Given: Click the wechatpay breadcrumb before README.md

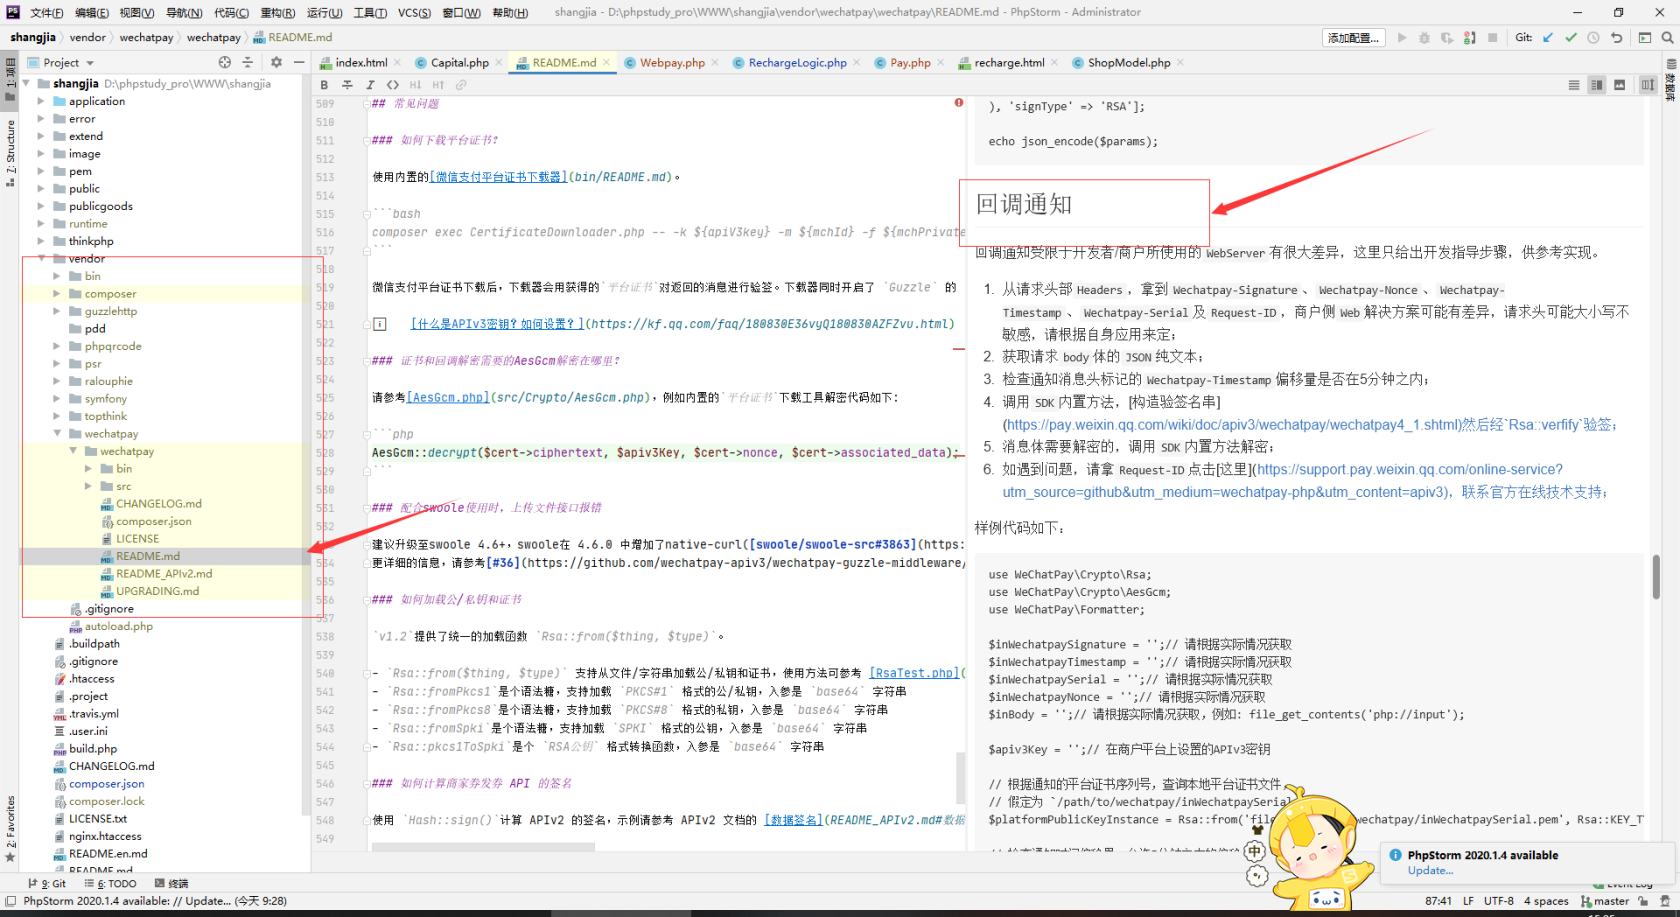Looking at the screenshot, I should coord(213,37).
